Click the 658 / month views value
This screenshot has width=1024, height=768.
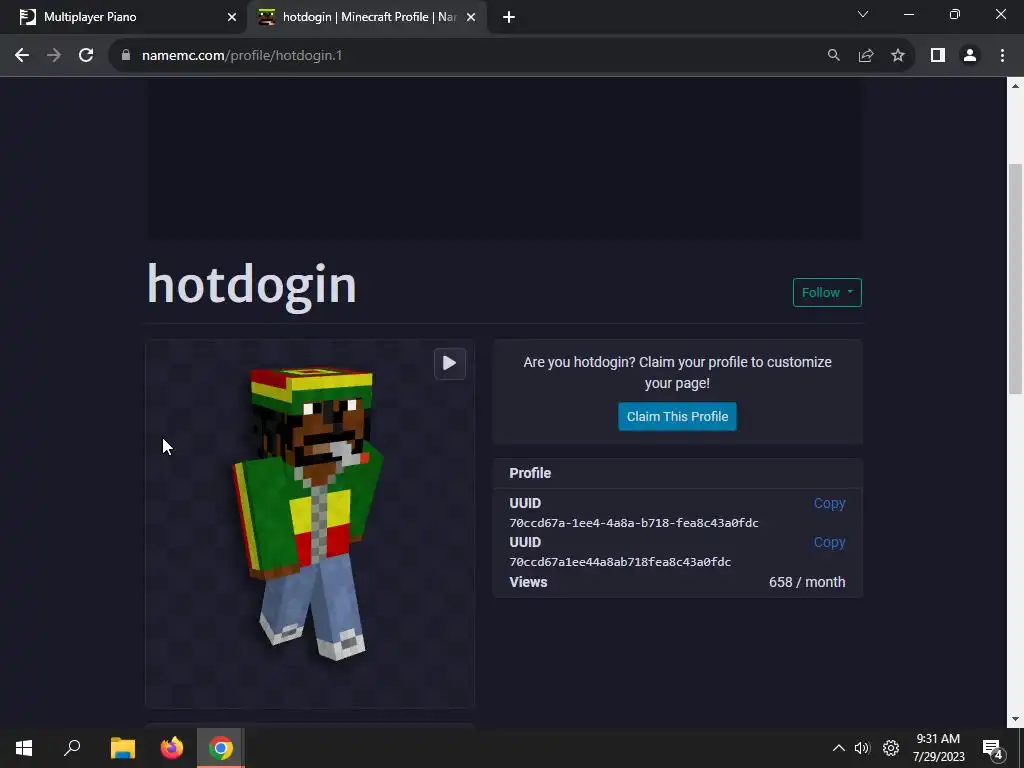(x=807, y=582)
